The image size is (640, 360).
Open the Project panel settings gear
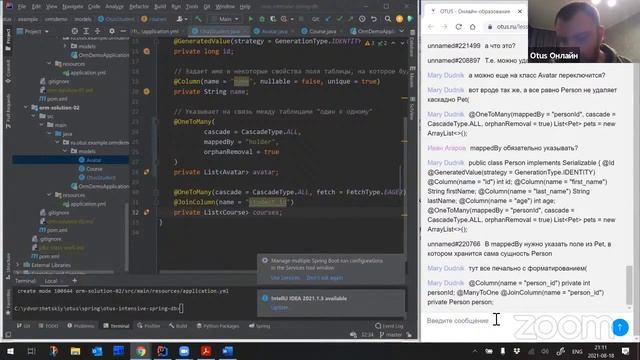112,31
